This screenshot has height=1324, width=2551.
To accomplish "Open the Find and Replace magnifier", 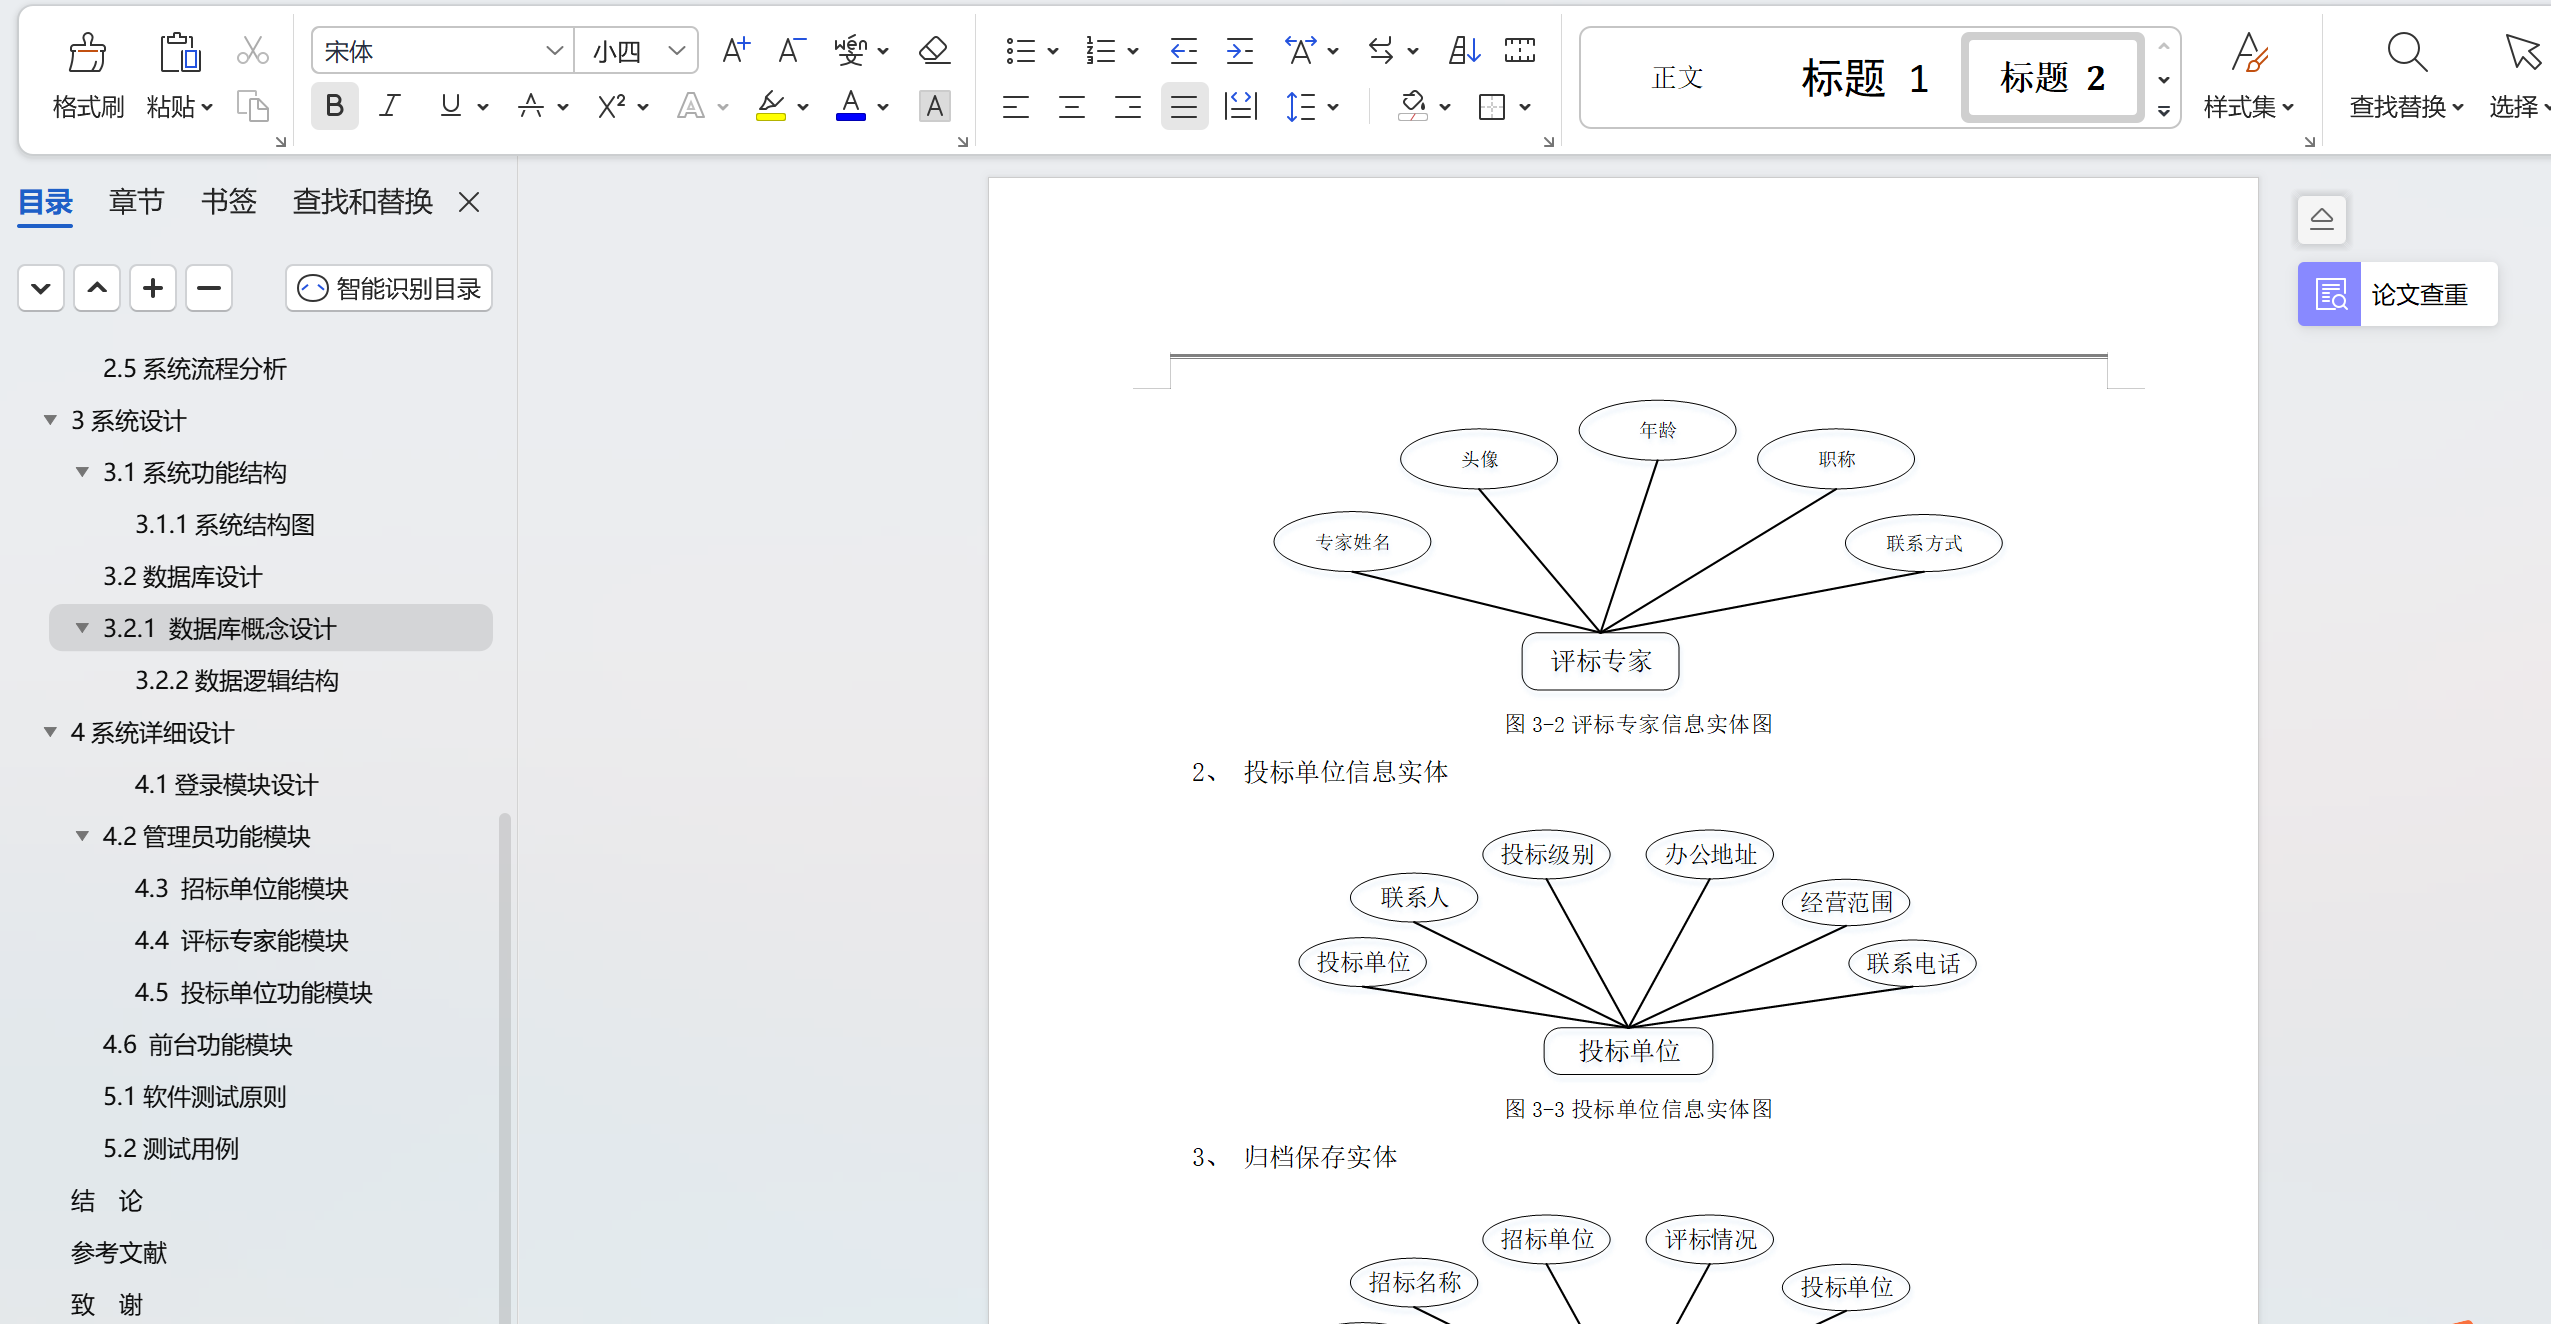I will [2405, 54].
